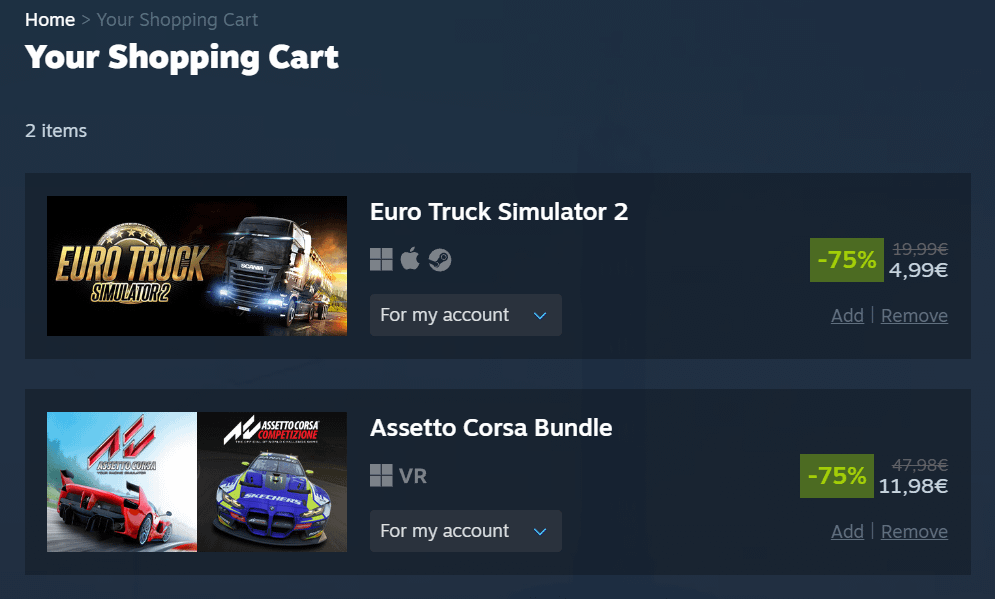Remove Assetto Corsa Bundle from the cart
995x599 pixels.
914,532
